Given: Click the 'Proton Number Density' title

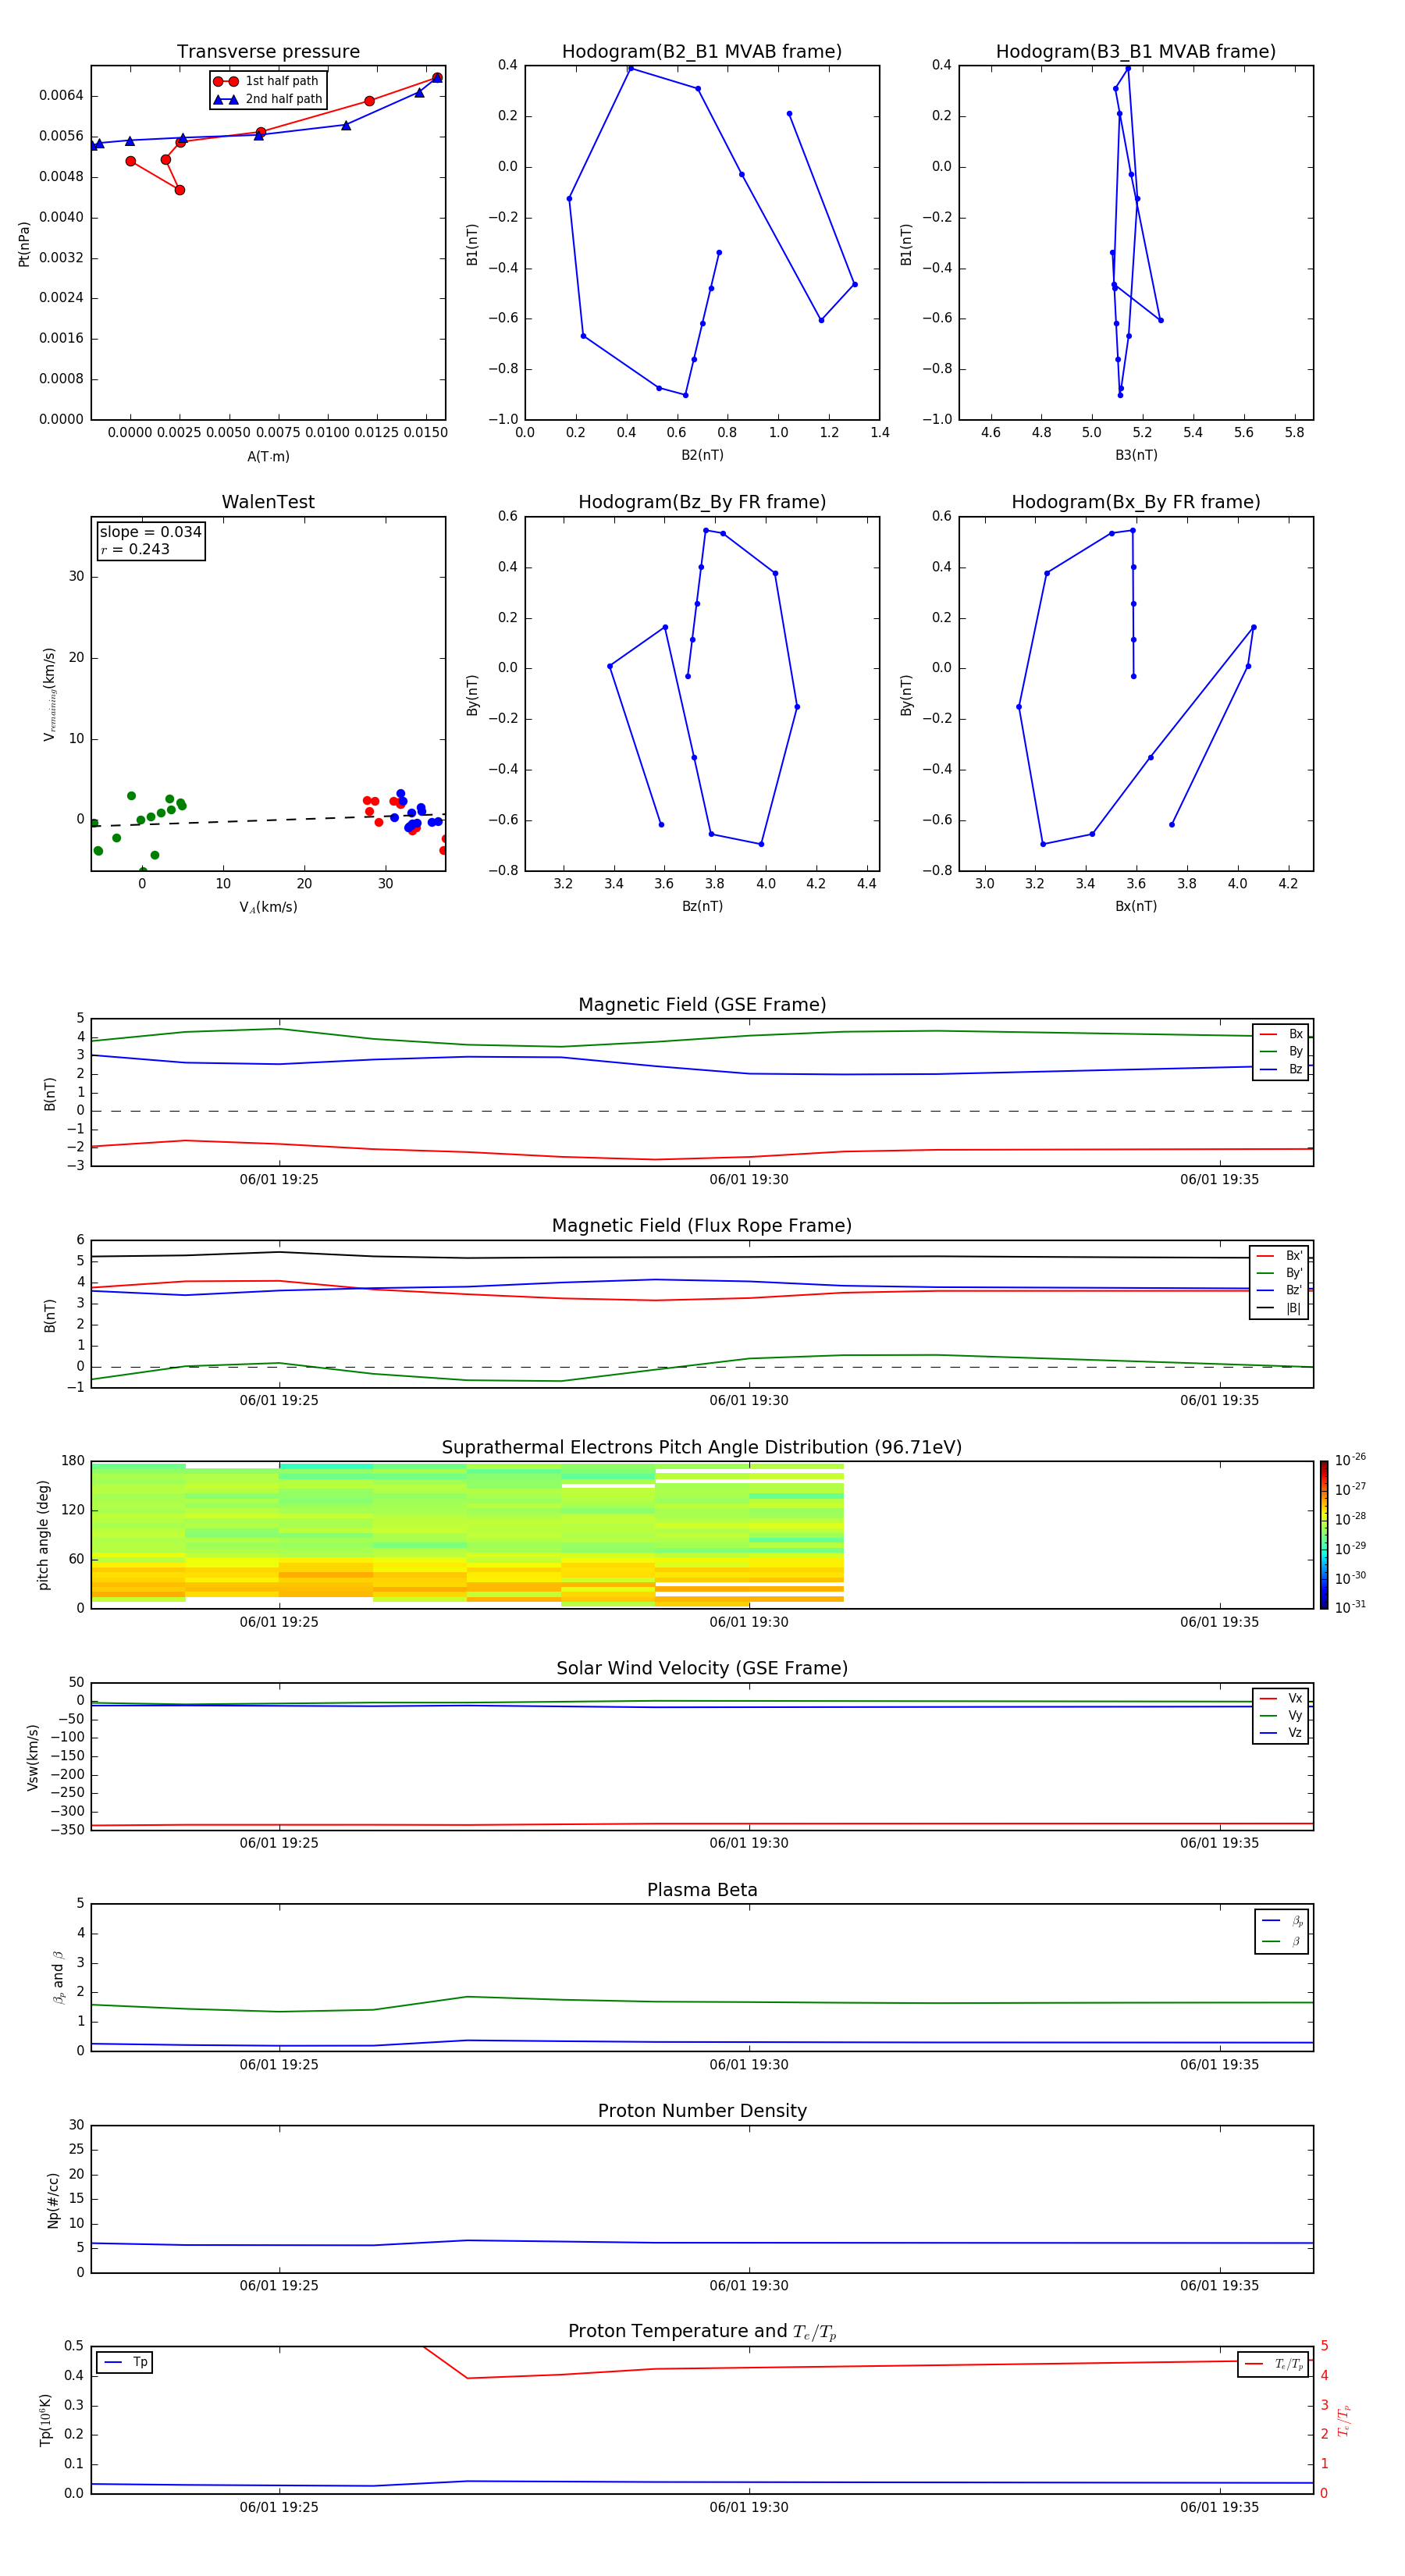Looking at the screenshot, I should 702,2111.
